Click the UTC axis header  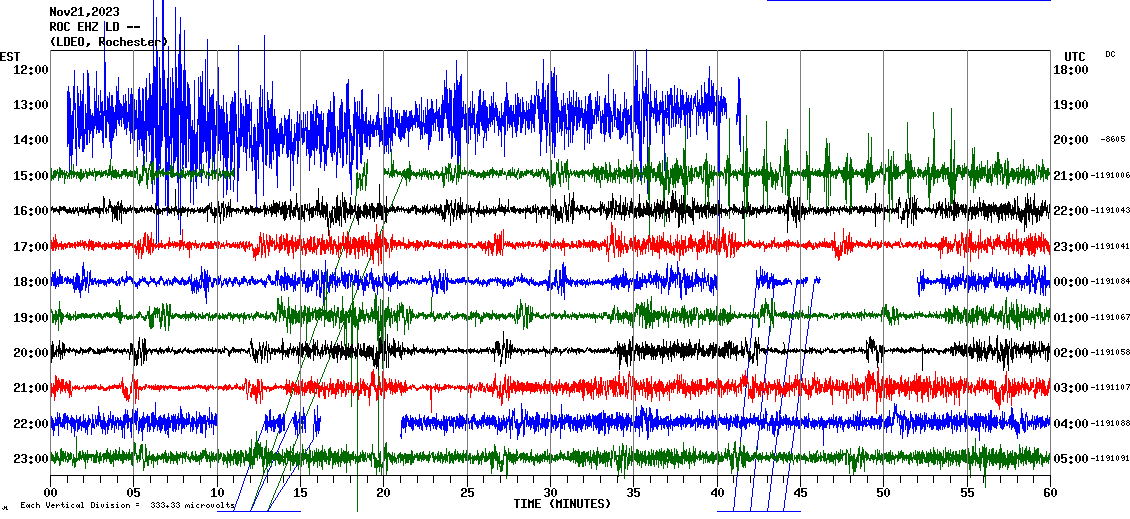point(1075,56)
